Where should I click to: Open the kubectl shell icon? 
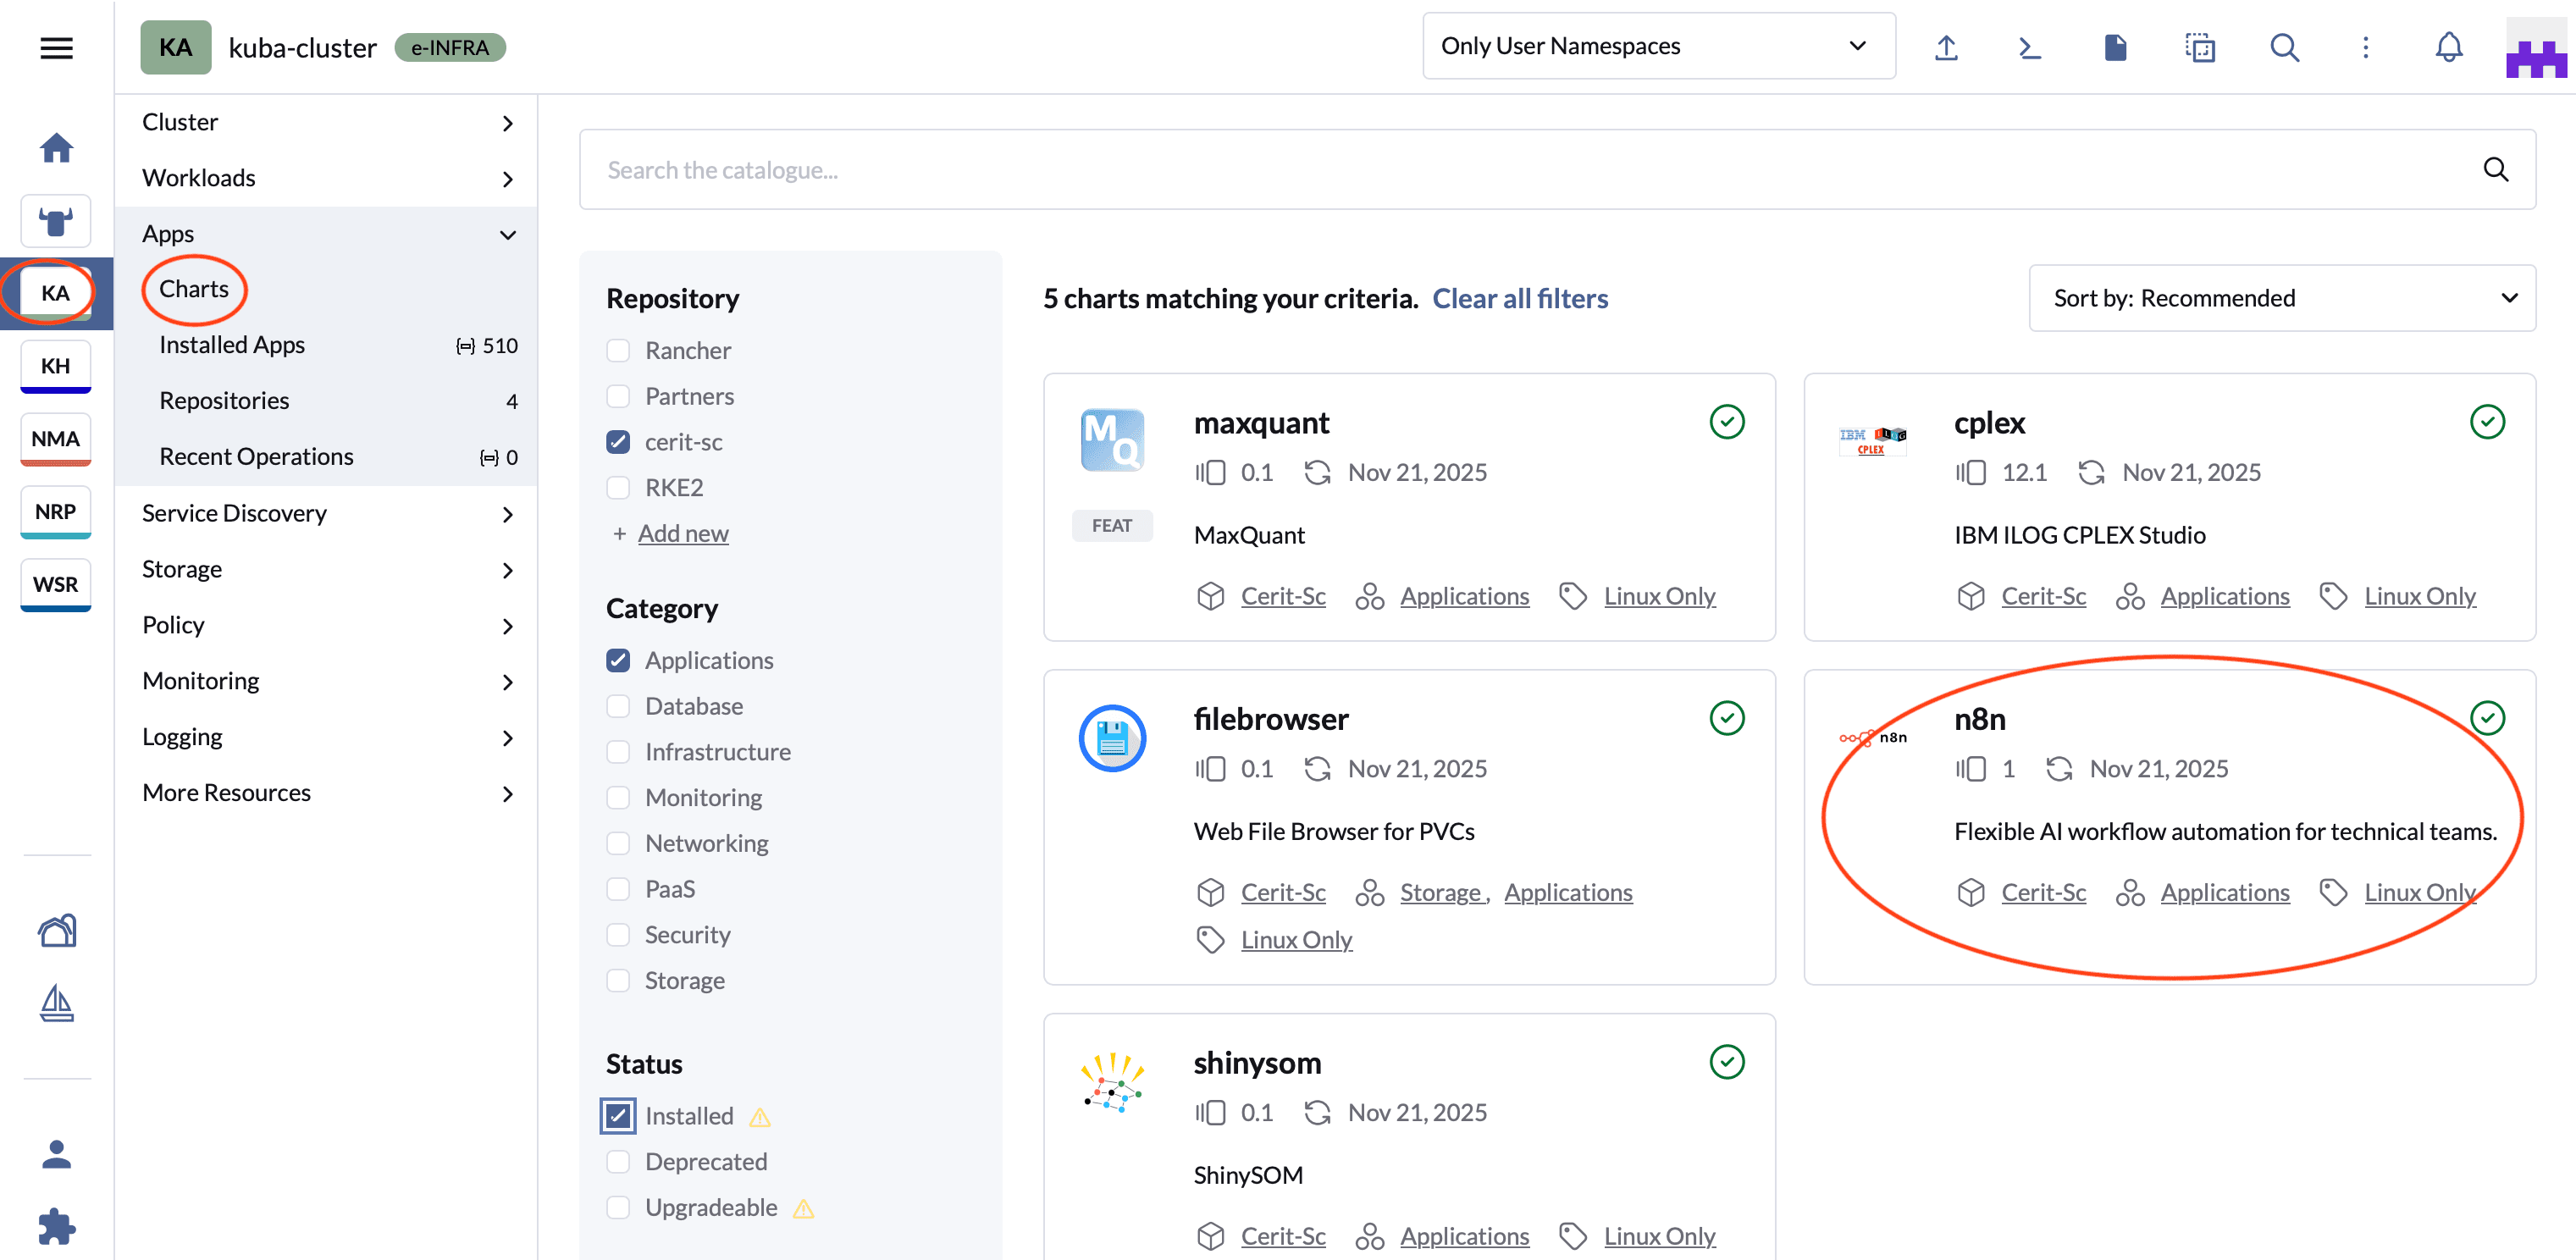pyautogui.click(x=2029, y=47)
